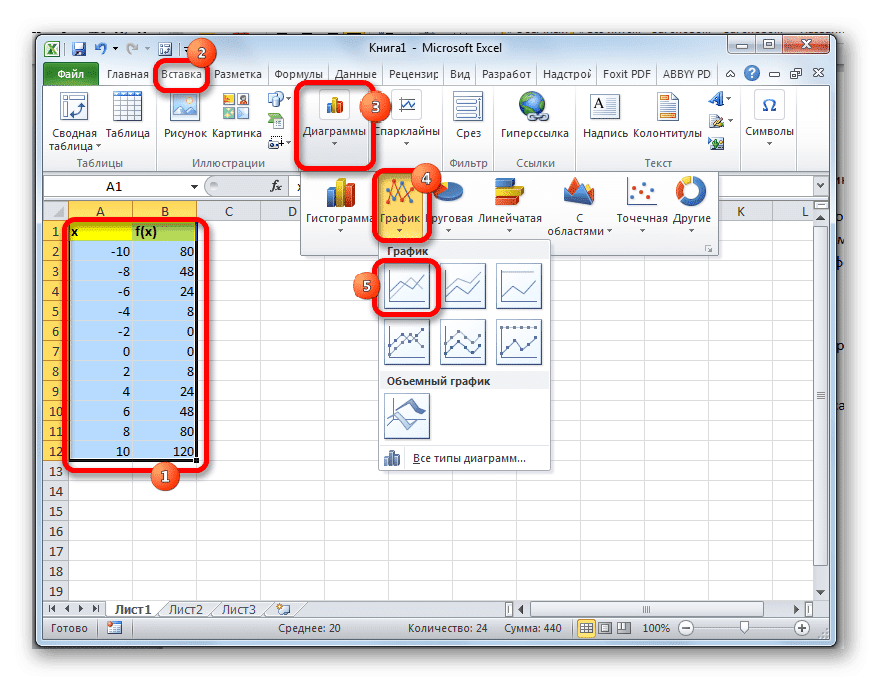Screen dimensions: 876x681
Task: Open the Точечная scatter chart dropdown
Action: pyautogui.click(x=642, y=230)
